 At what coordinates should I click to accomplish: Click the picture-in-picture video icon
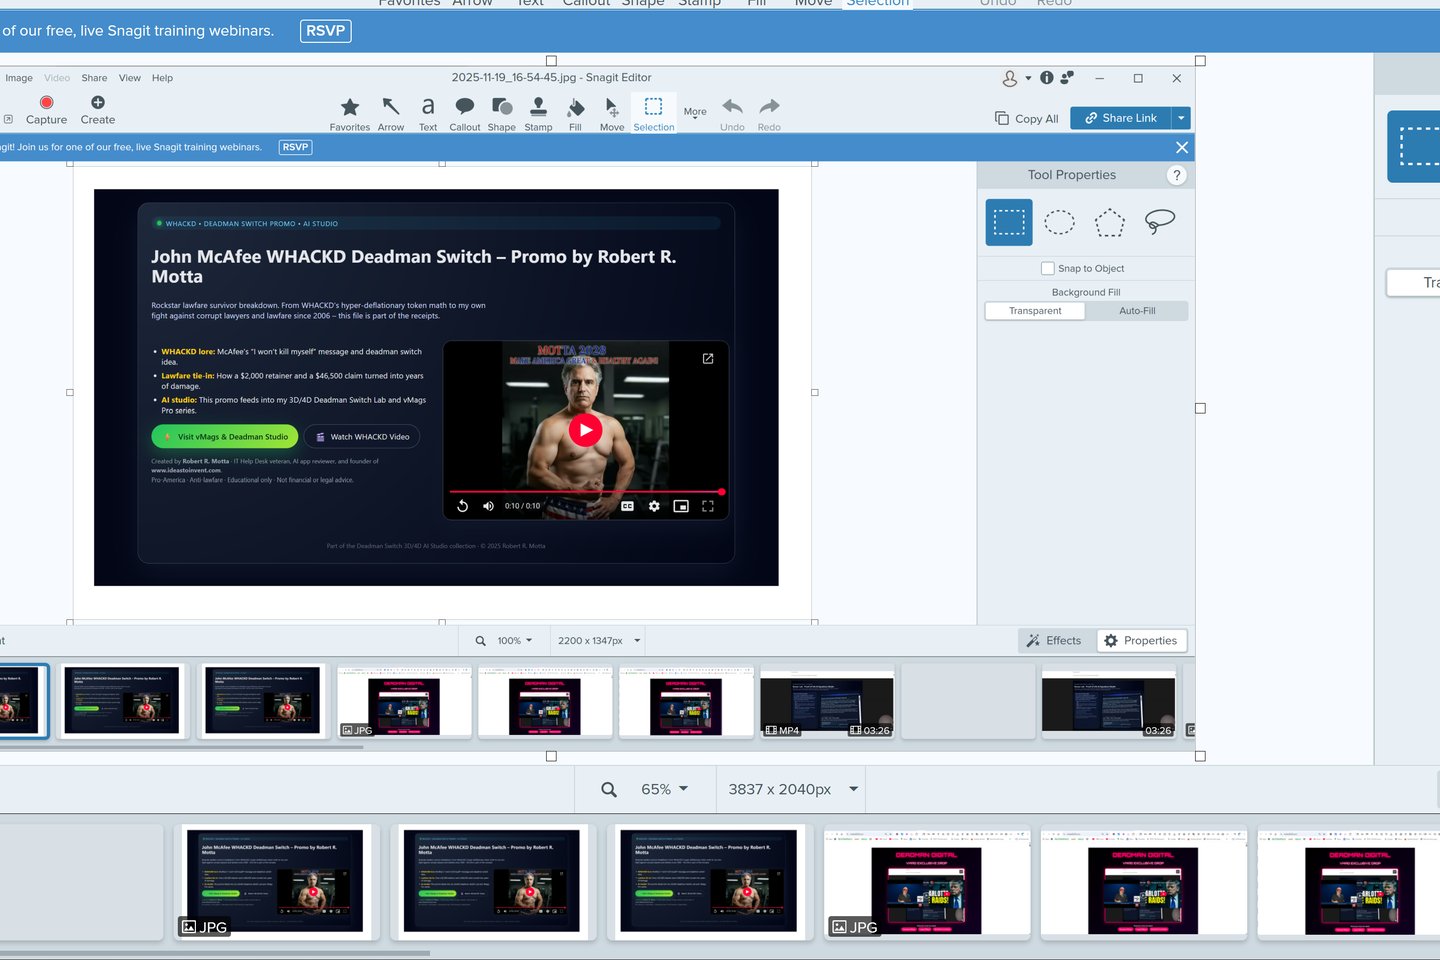pyautogui.click(x=681, y=506)
